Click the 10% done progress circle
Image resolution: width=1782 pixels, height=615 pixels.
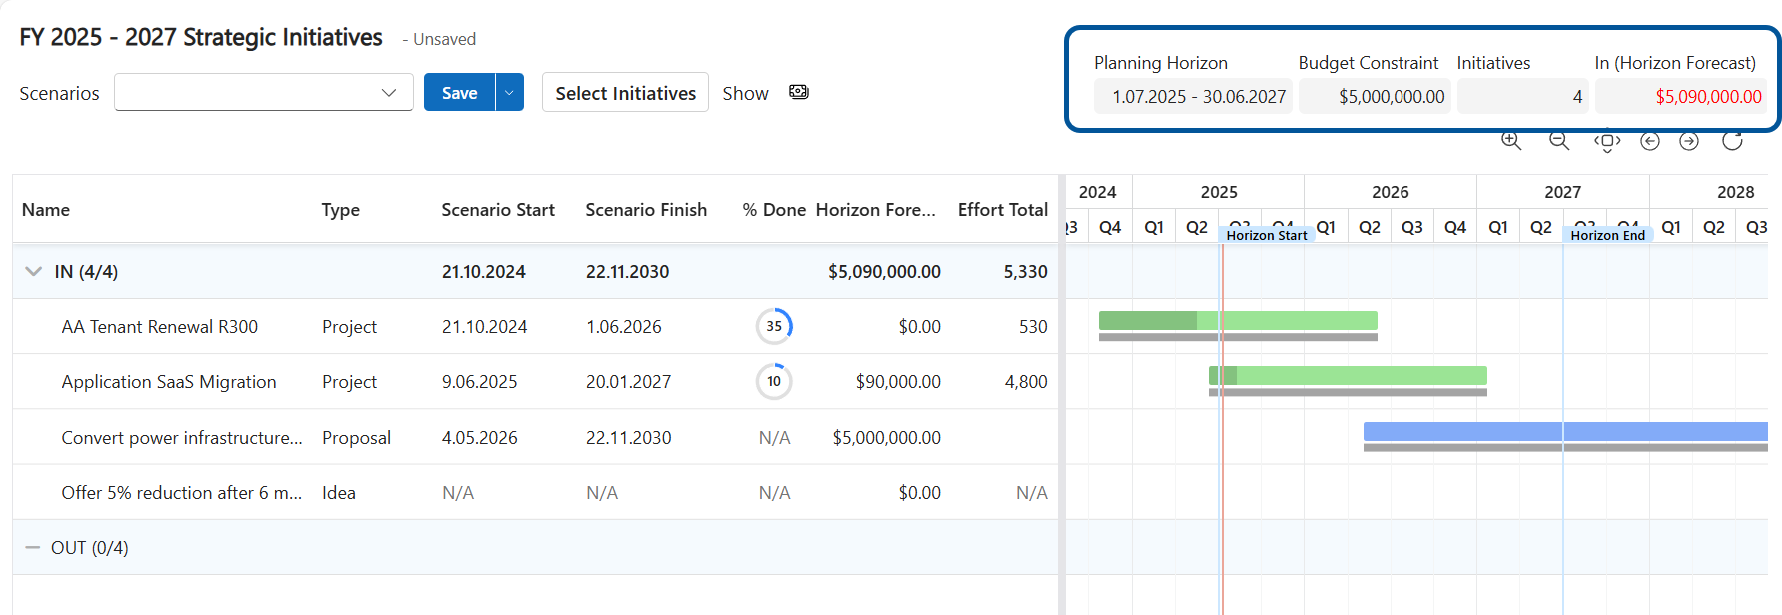(774, 381)
